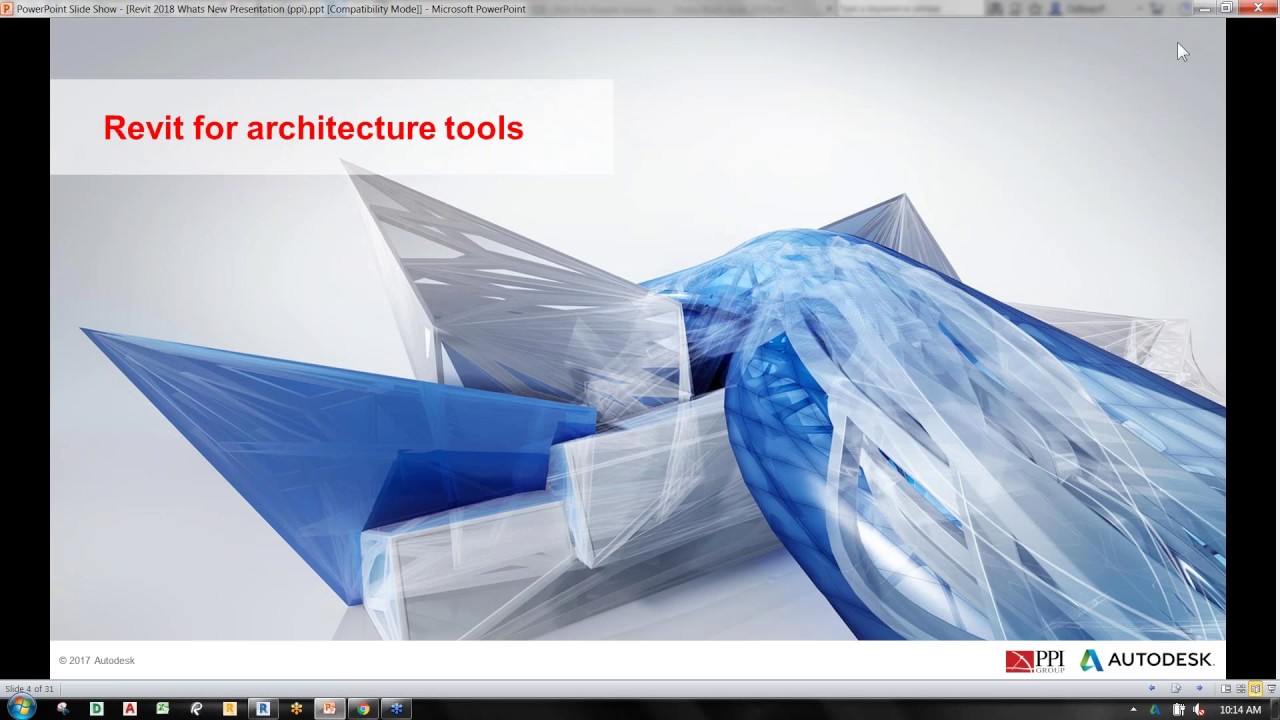Viewport: 1280px width, 720px height.
Task: Open the green D application in the taskbar
Action: click(x=97, y=709)
